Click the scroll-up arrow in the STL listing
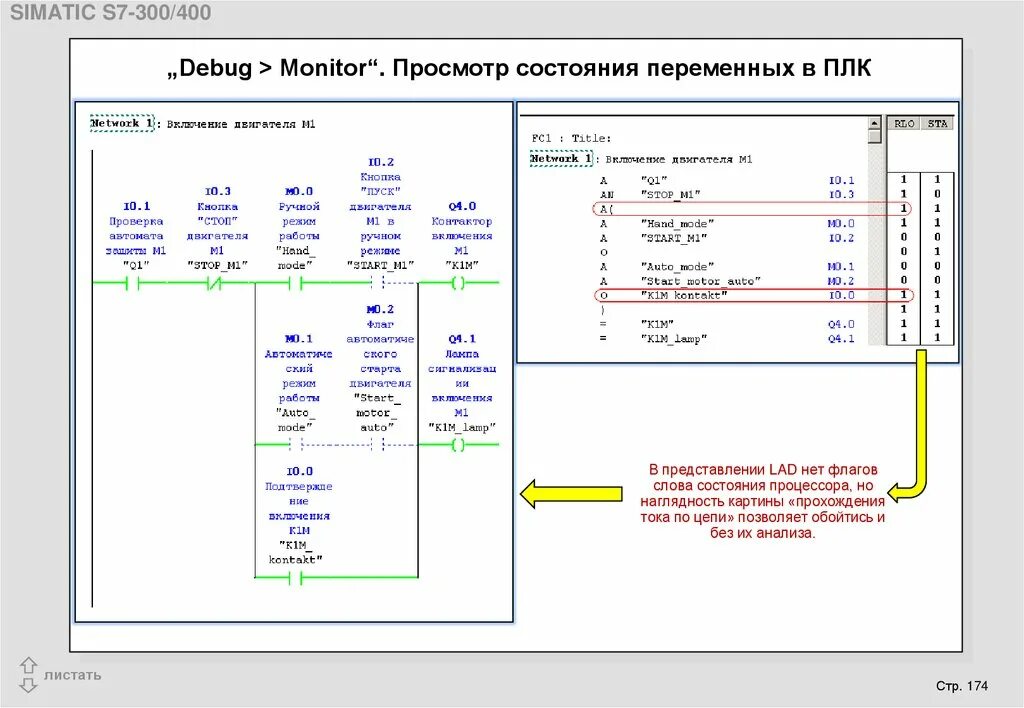This screenshot has width=1024, height=708. tap(874, 123)
